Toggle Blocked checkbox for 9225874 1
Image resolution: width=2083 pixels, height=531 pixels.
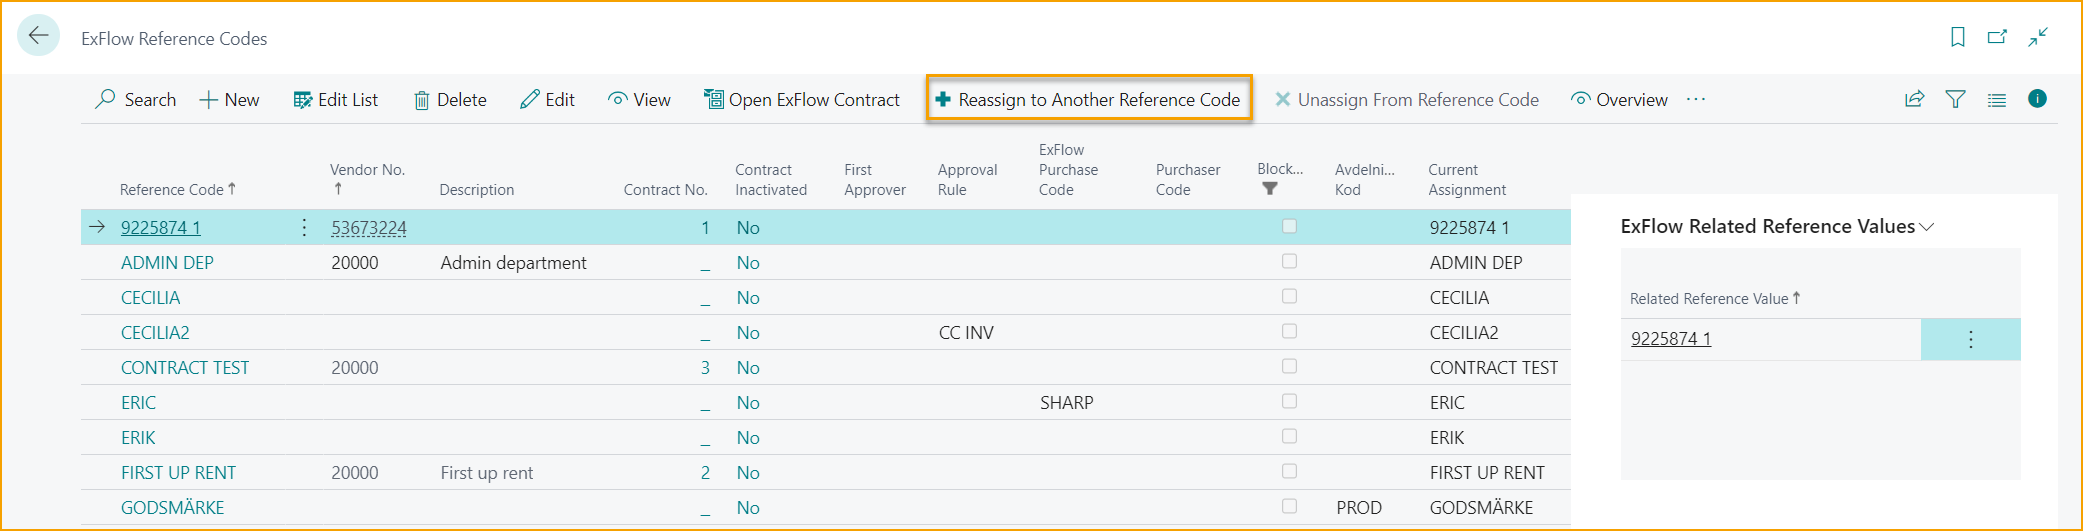coord(1289,226)
